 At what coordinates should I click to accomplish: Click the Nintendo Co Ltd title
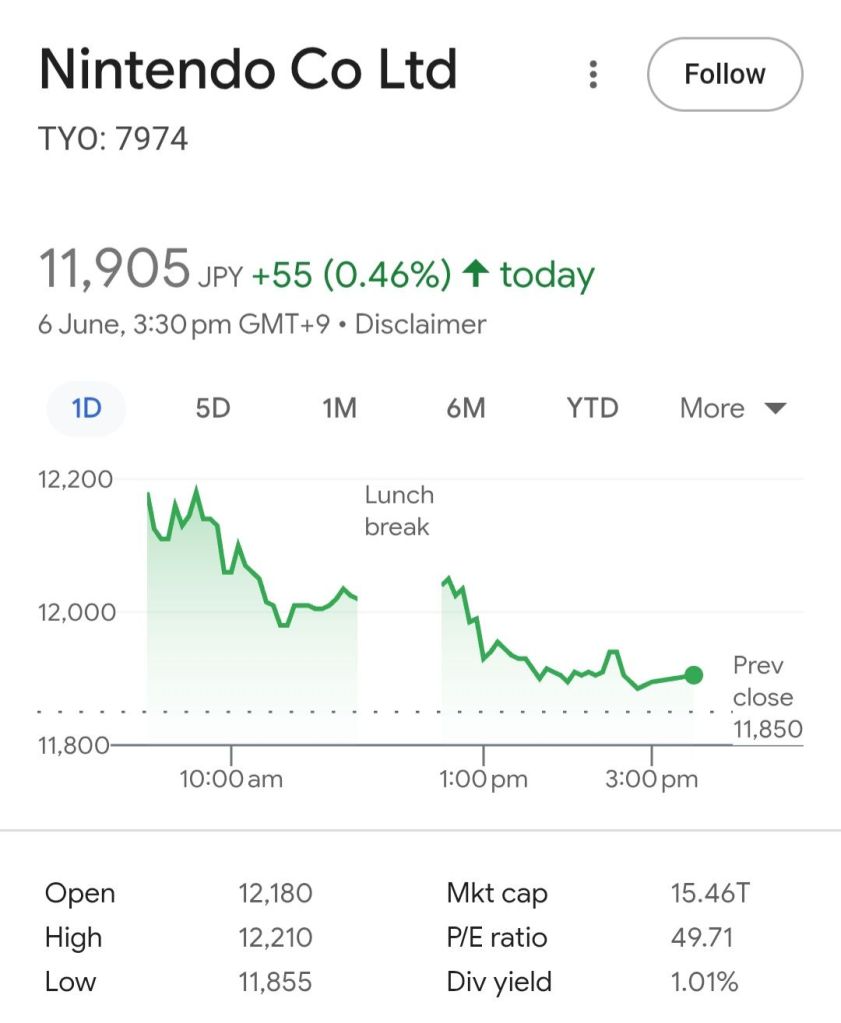[x=247, y=70]
